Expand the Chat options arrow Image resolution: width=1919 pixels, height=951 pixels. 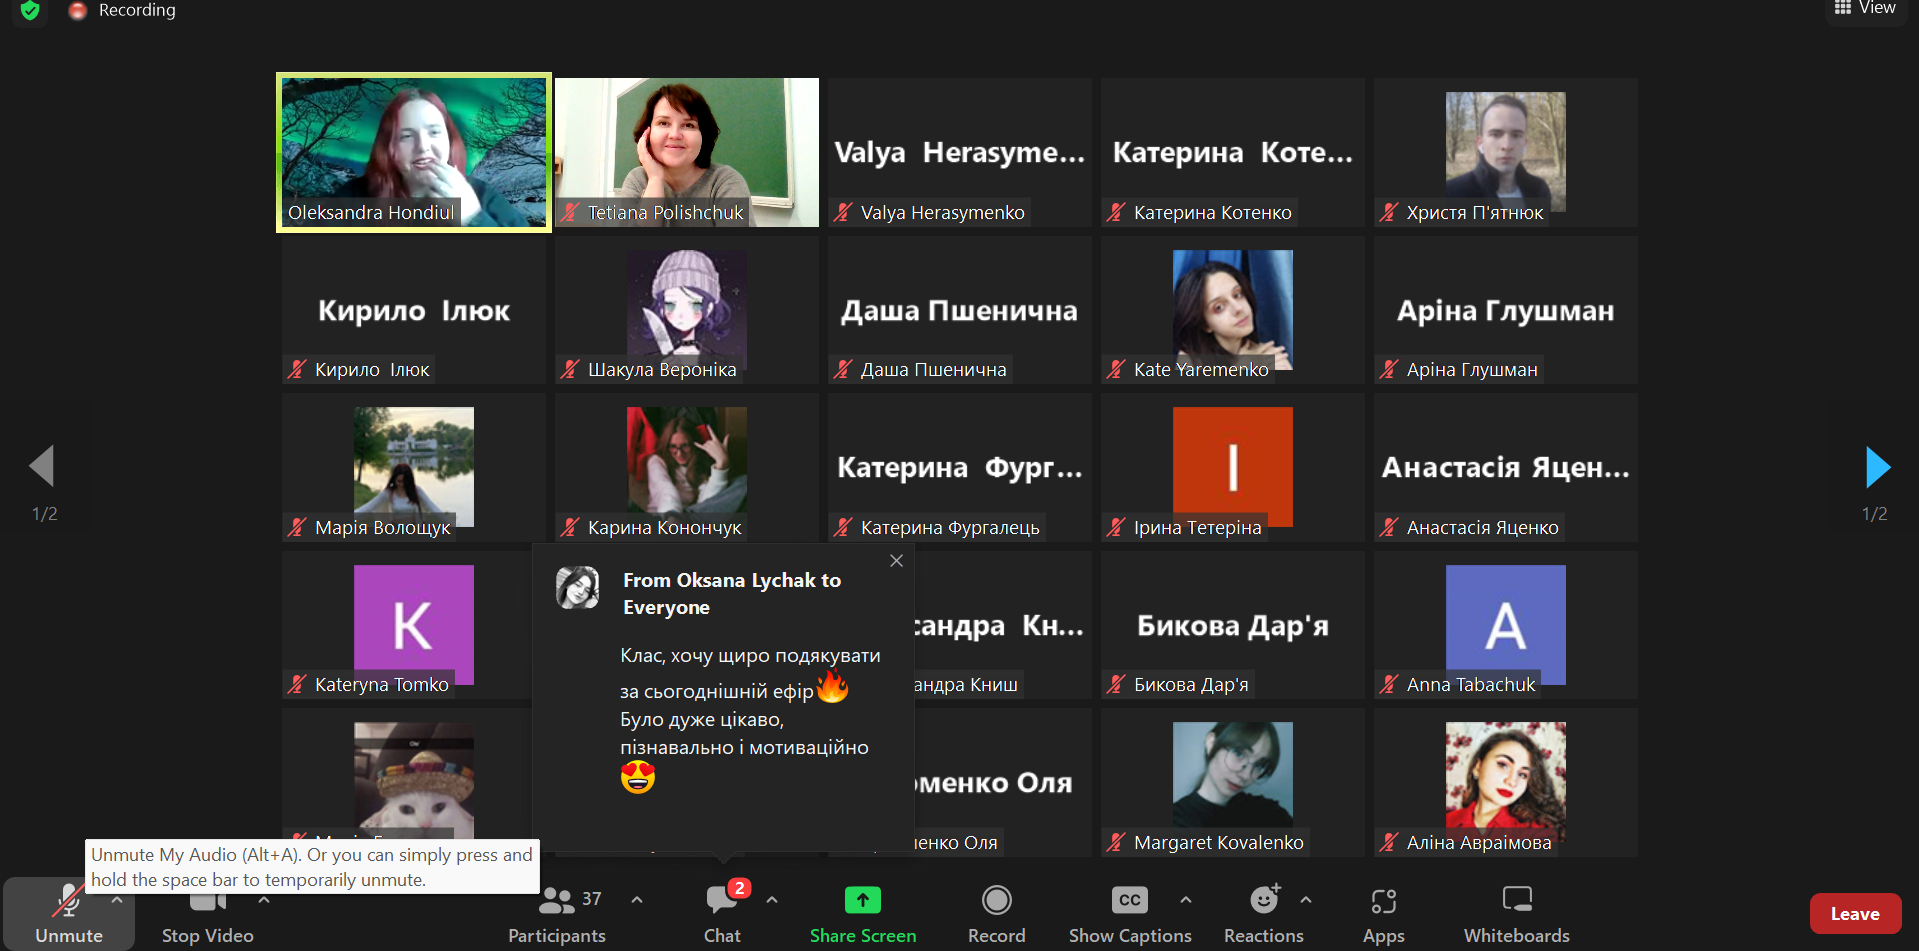pyautogui.click(x=772, y=900)
